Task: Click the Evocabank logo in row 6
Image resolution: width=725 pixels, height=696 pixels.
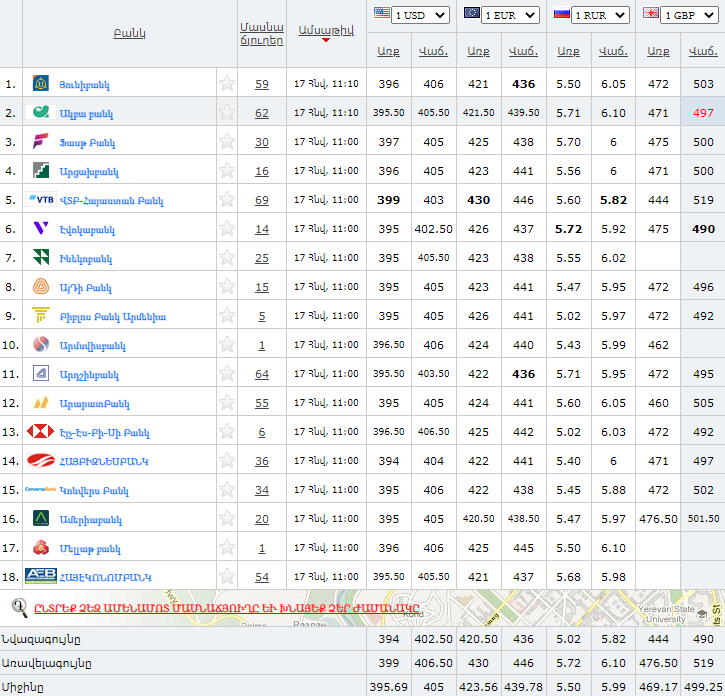Action: click(41, 228)
